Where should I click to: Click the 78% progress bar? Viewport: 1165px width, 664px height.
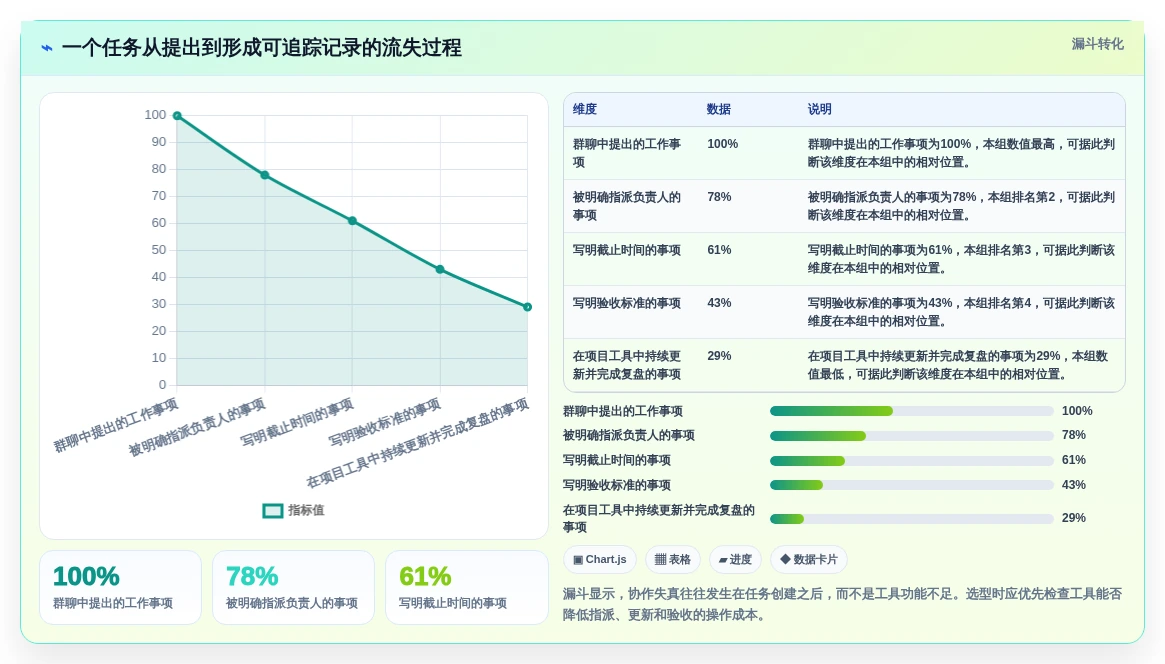[912, 436]
